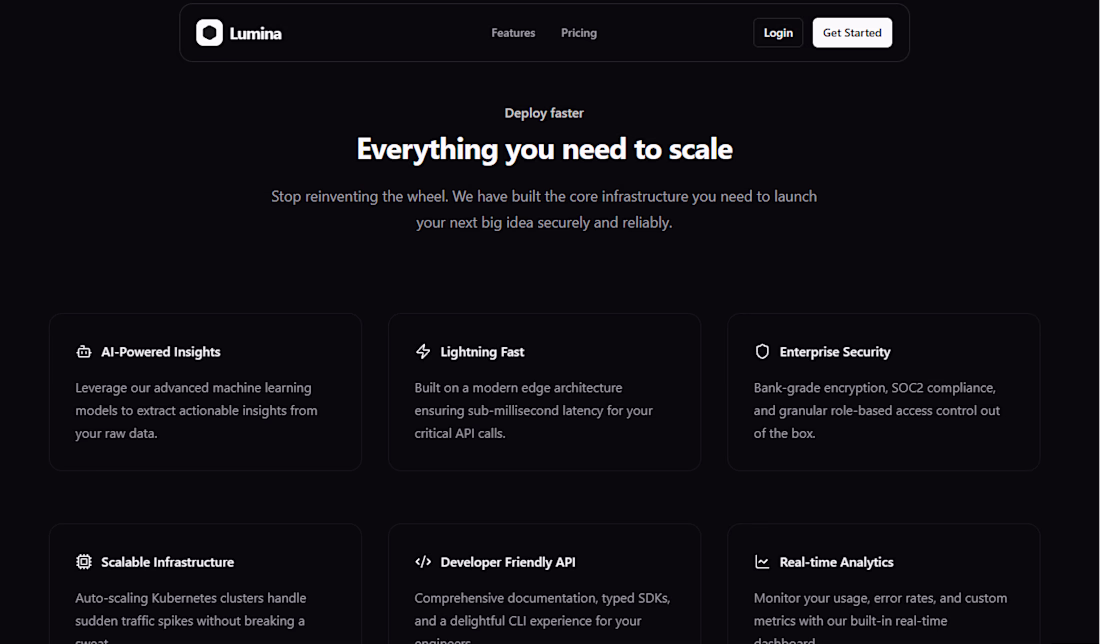Click the 'Leverage our advanced machine learning' description
The image size is (1100, 644).
tap(196, 410)
